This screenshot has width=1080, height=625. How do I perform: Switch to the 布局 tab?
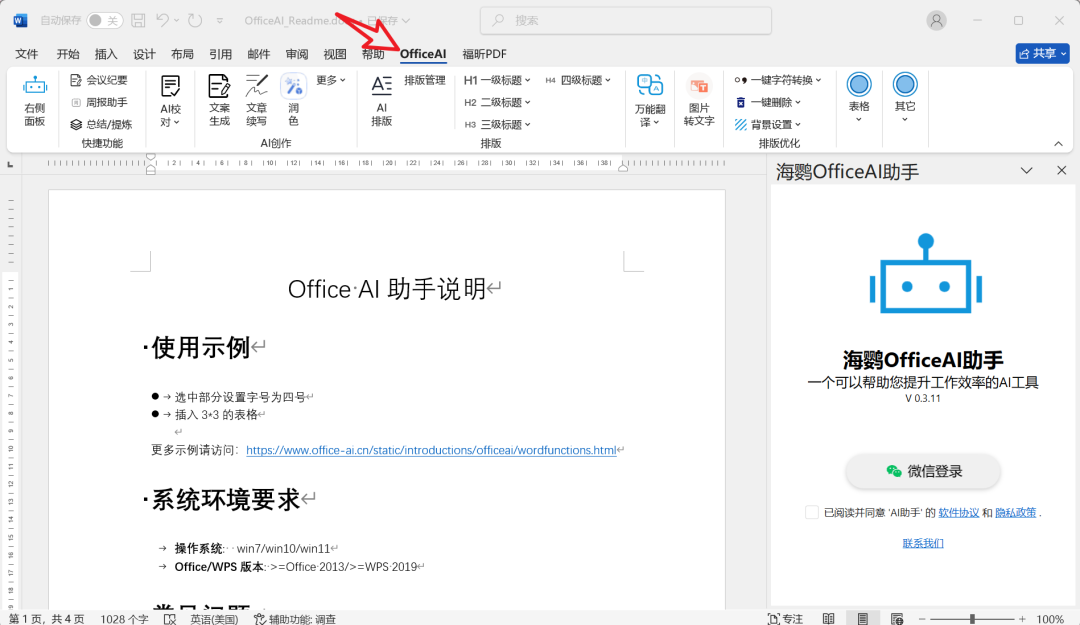[182, 54]
